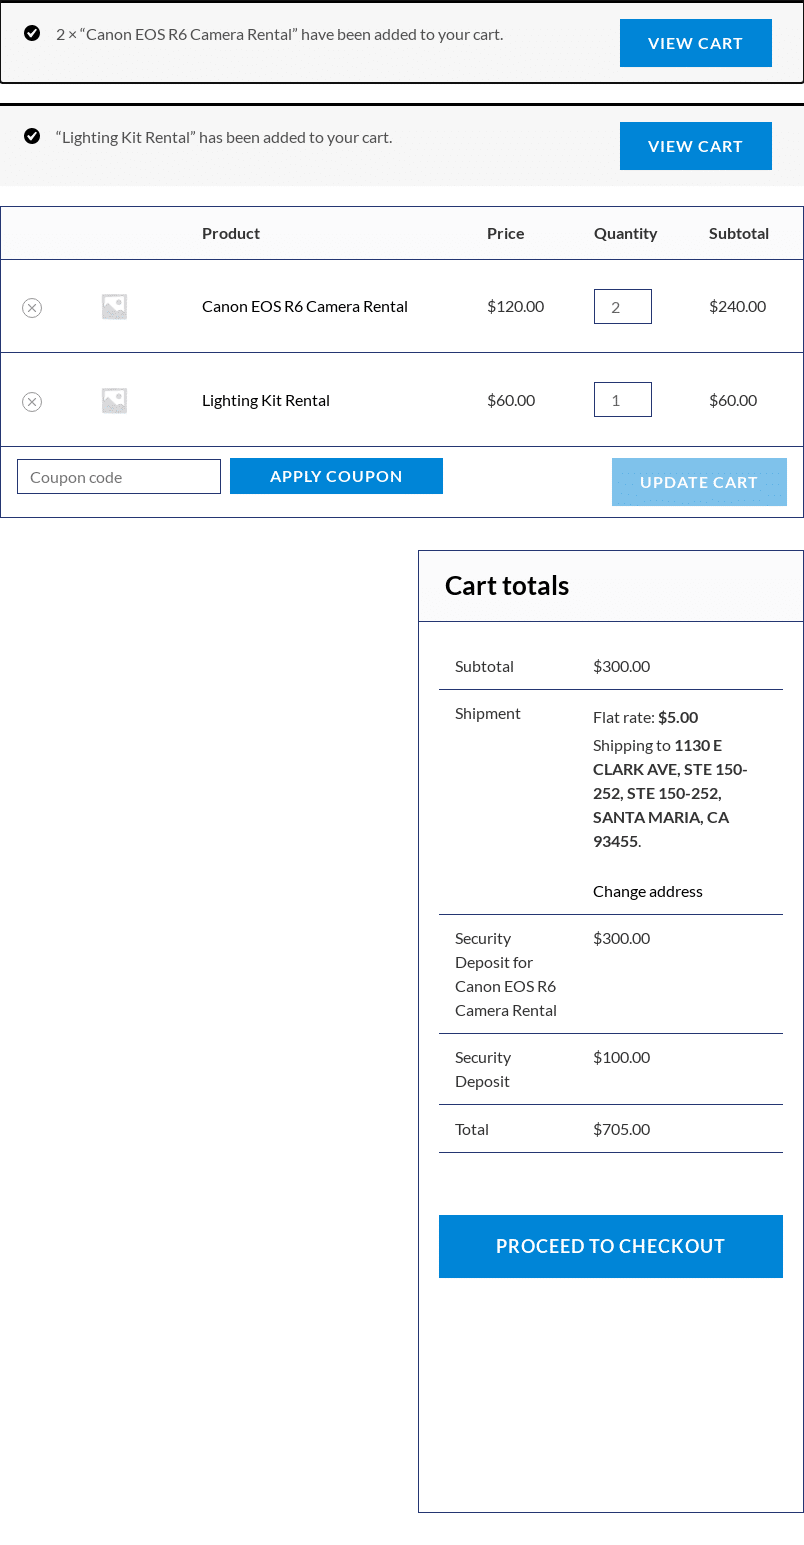Select the $240.00 Canon subtotal cell

click(x=737, y=306)
